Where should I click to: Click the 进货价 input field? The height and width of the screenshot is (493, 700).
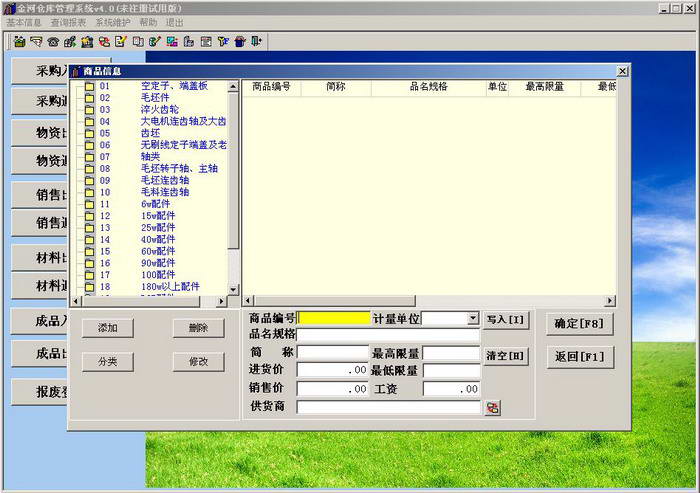(x=333, y=370)
